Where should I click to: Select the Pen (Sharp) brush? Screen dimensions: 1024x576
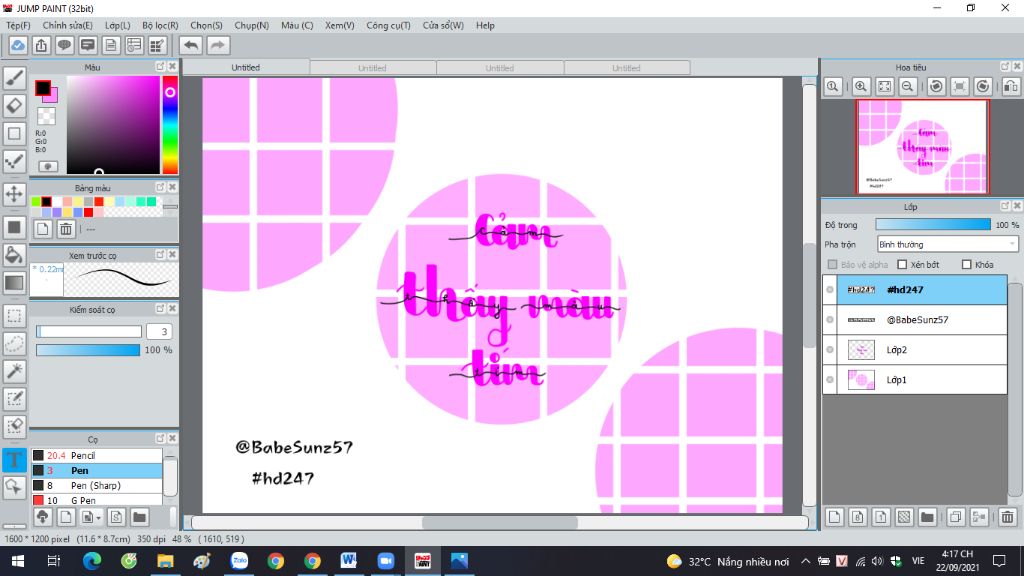(x=97, y=485)
